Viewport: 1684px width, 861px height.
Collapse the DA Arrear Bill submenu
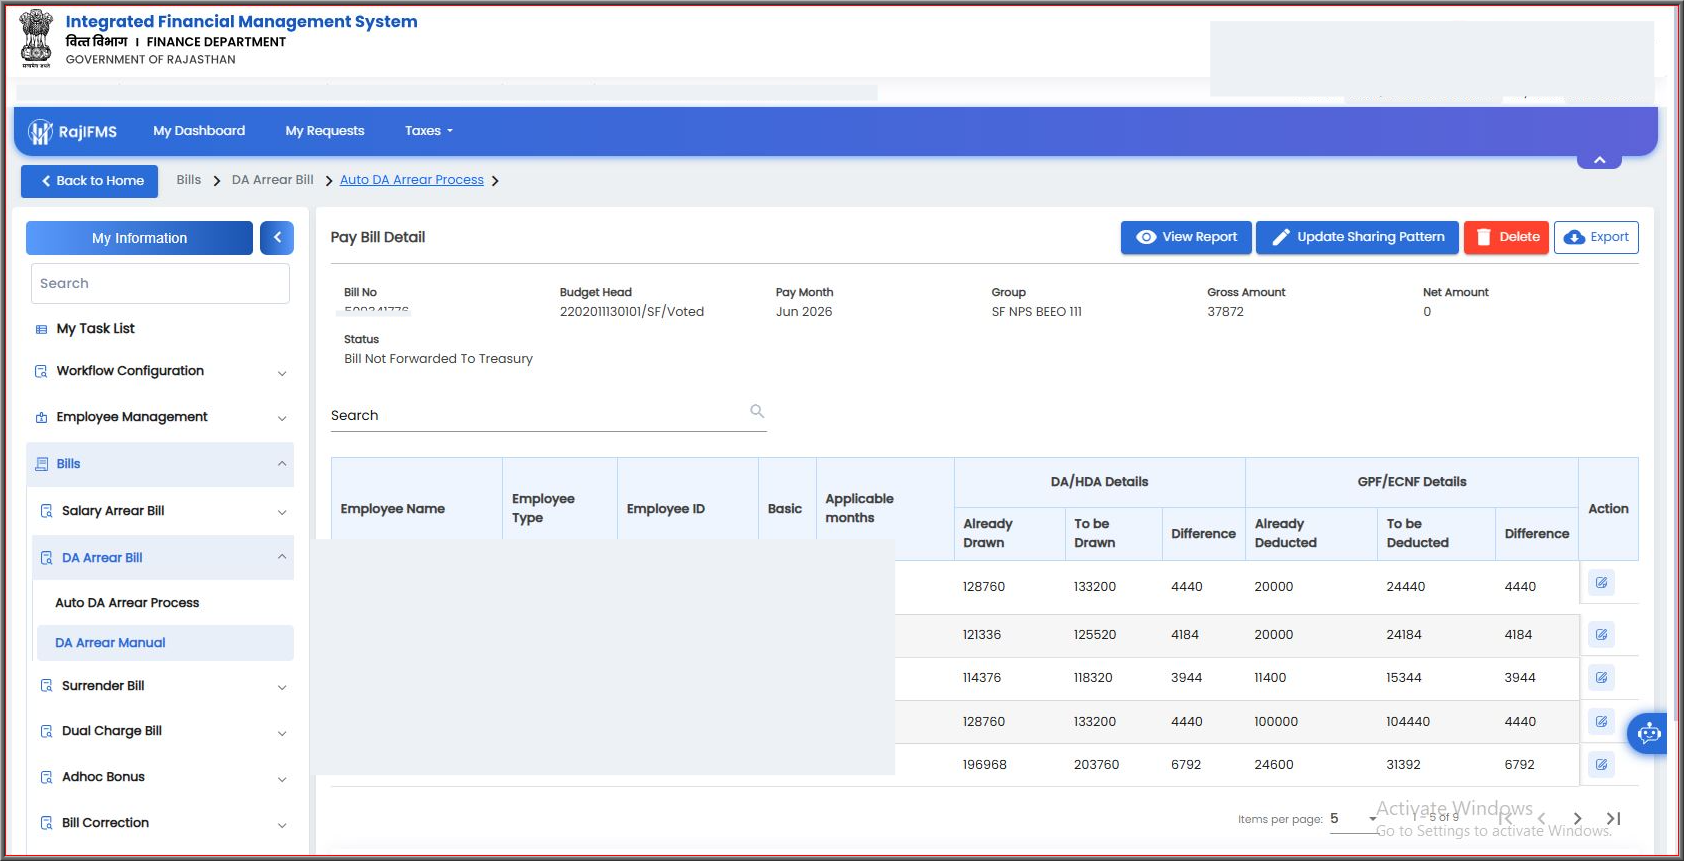[163, 558]
